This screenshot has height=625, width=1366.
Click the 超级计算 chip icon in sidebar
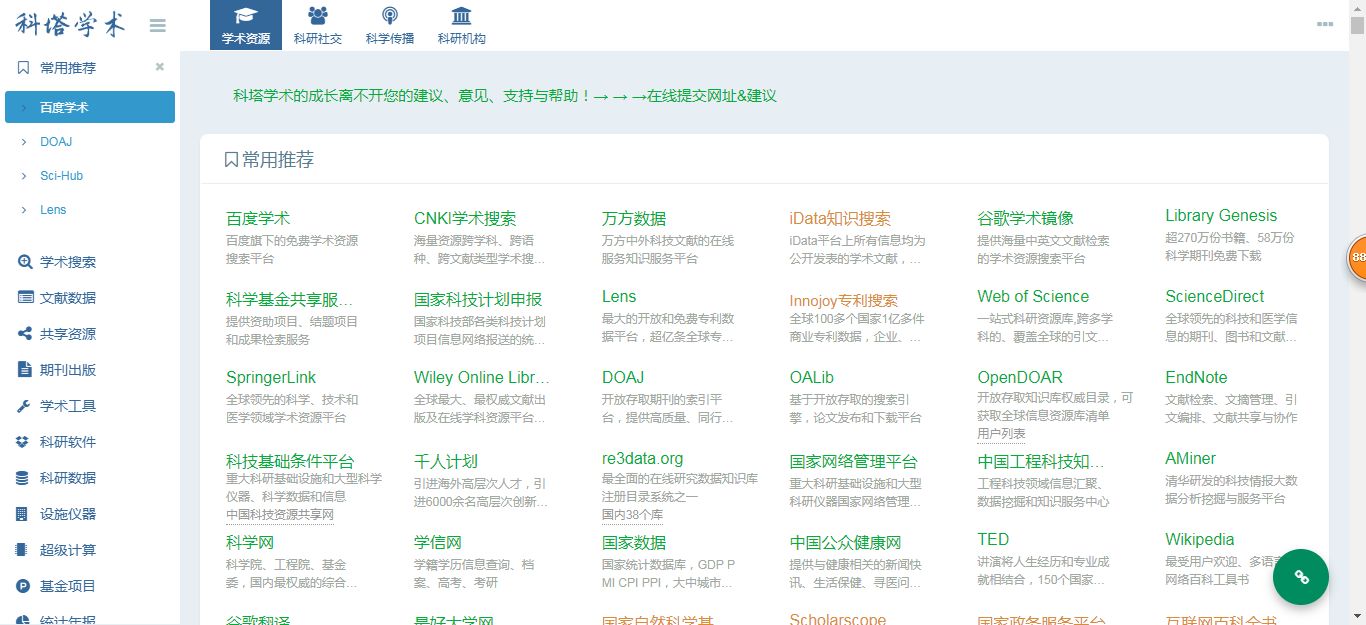pos(22,550)
